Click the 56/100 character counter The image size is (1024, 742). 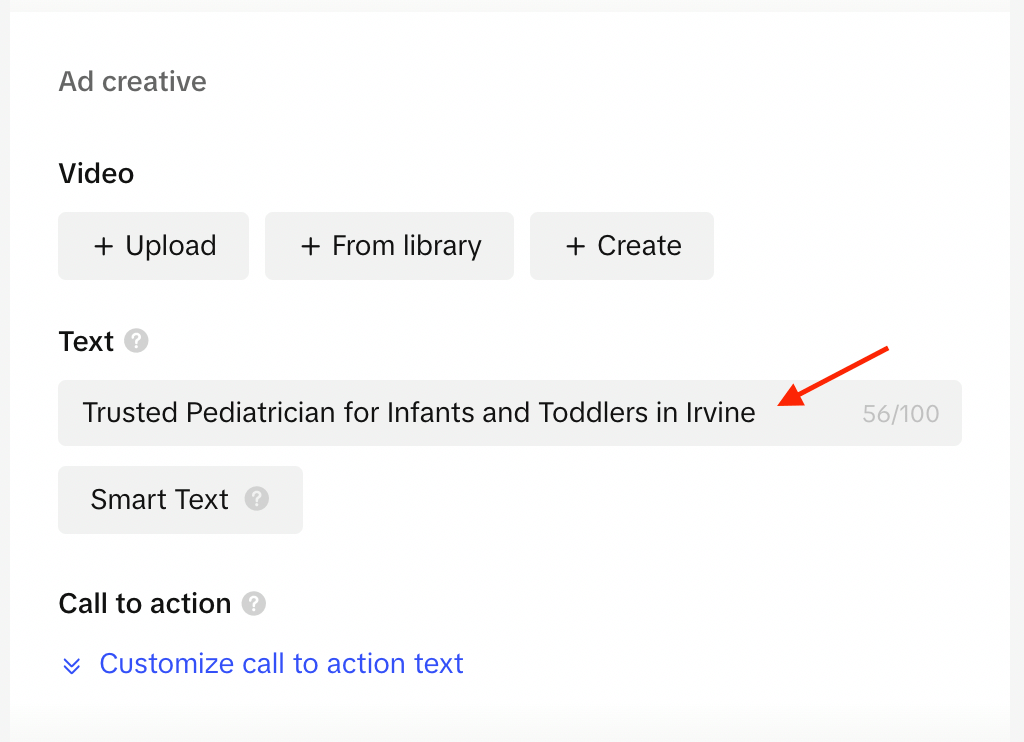click(x=900, y=412)
